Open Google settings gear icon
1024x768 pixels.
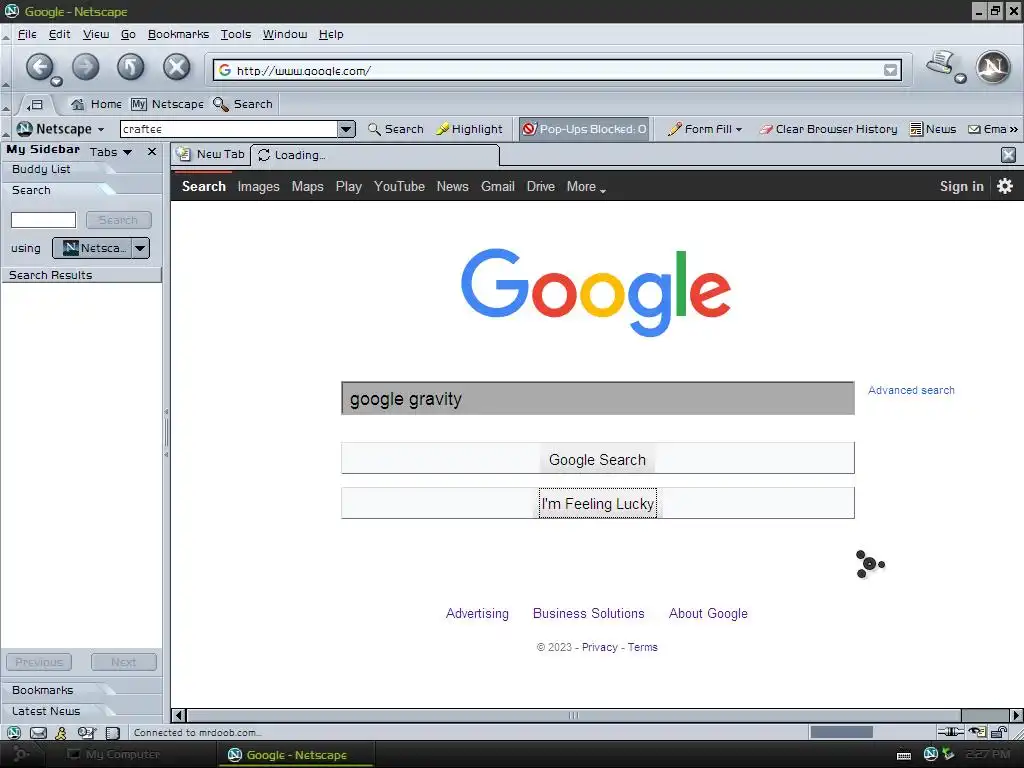tap(1004, 186)
